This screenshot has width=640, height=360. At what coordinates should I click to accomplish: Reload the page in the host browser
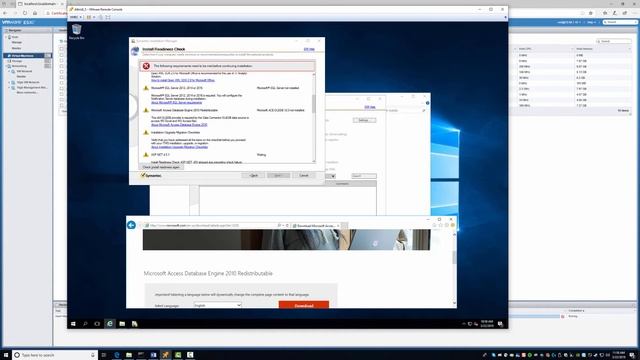tap(25, 13)
